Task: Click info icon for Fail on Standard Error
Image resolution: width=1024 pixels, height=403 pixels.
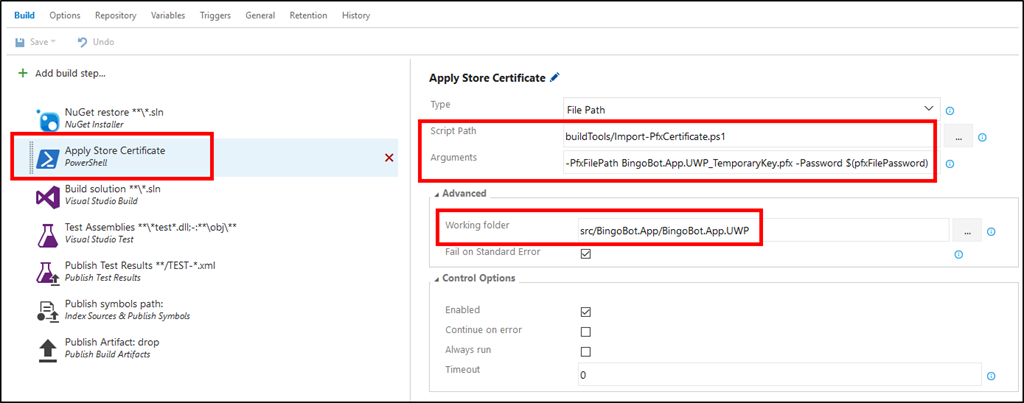Action: 959,255
